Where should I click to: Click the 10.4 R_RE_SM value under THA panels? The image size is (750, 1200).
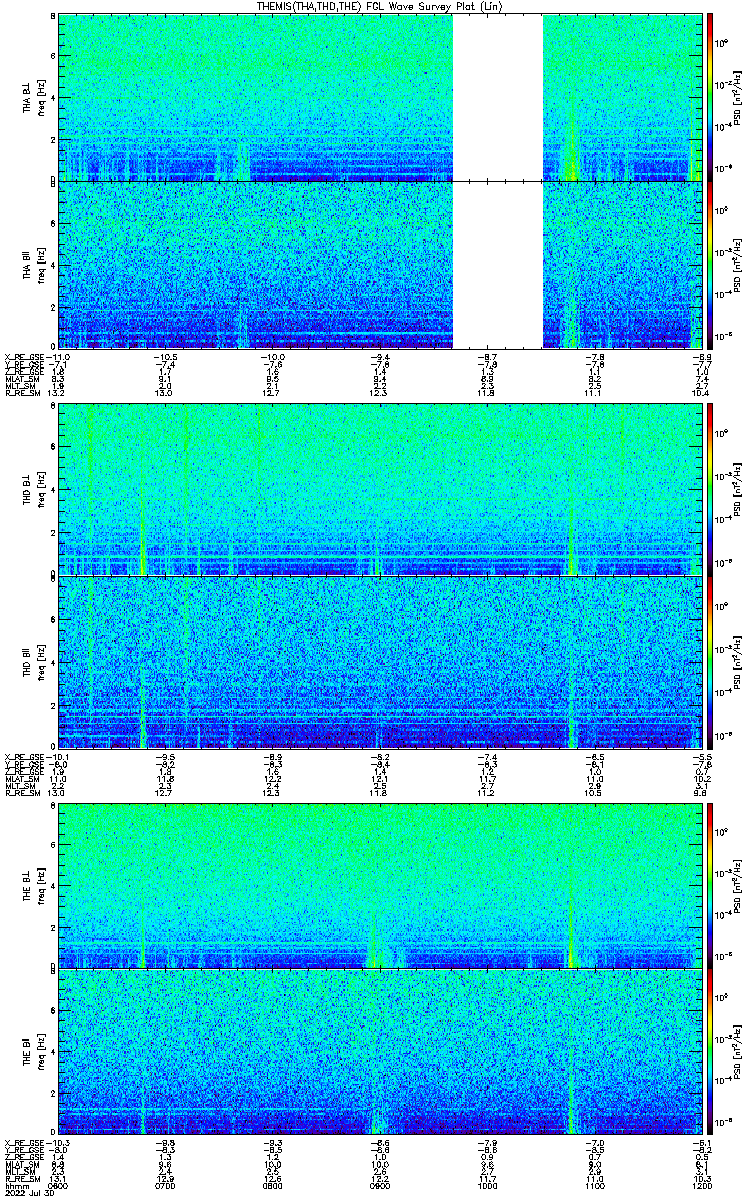pos(701,393)
